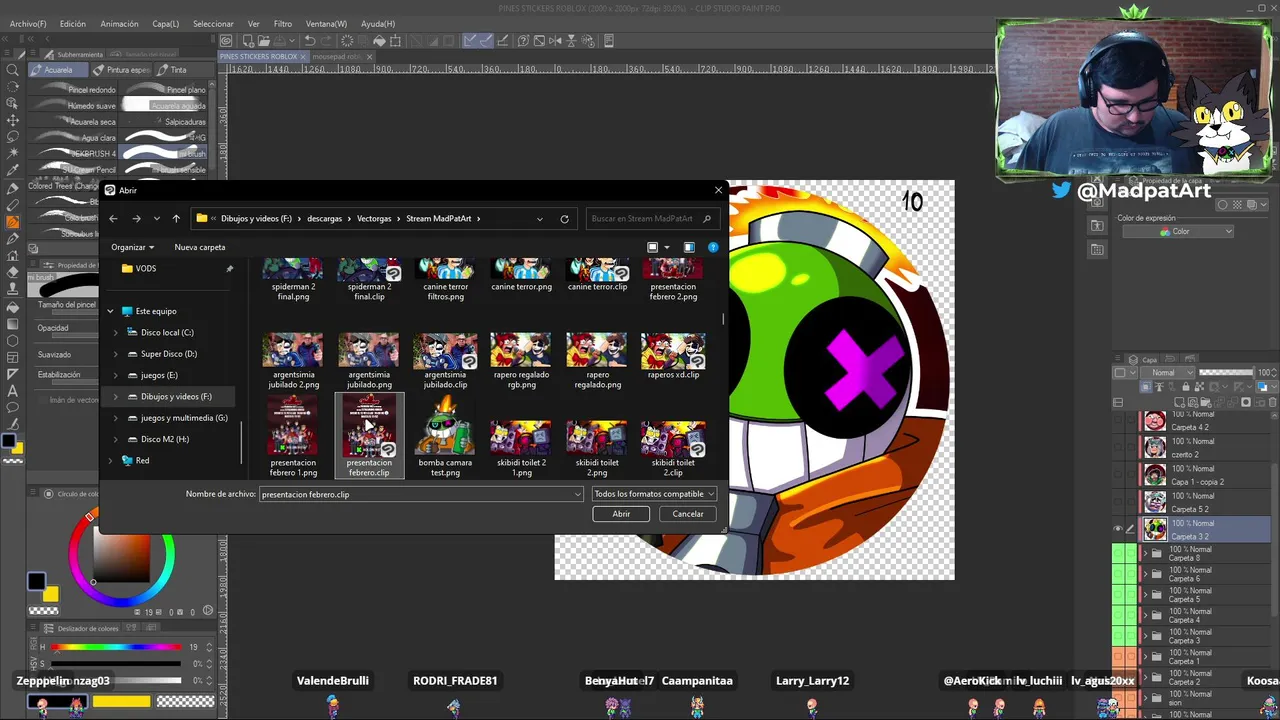The height and width of the screenshot is (720, 1280).
Task: Toggle the preview pane icon in dialog
Action: [x=689, y=247]
